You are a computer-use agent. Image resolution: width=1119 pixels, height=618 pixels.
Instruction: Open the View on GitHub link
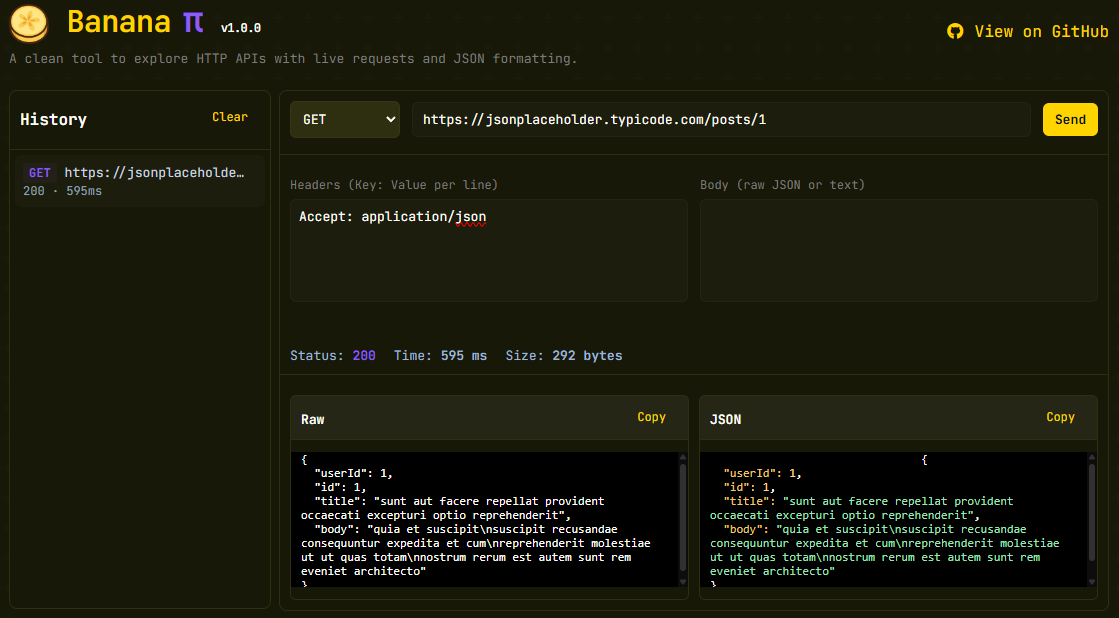(x=1028, y=31)
